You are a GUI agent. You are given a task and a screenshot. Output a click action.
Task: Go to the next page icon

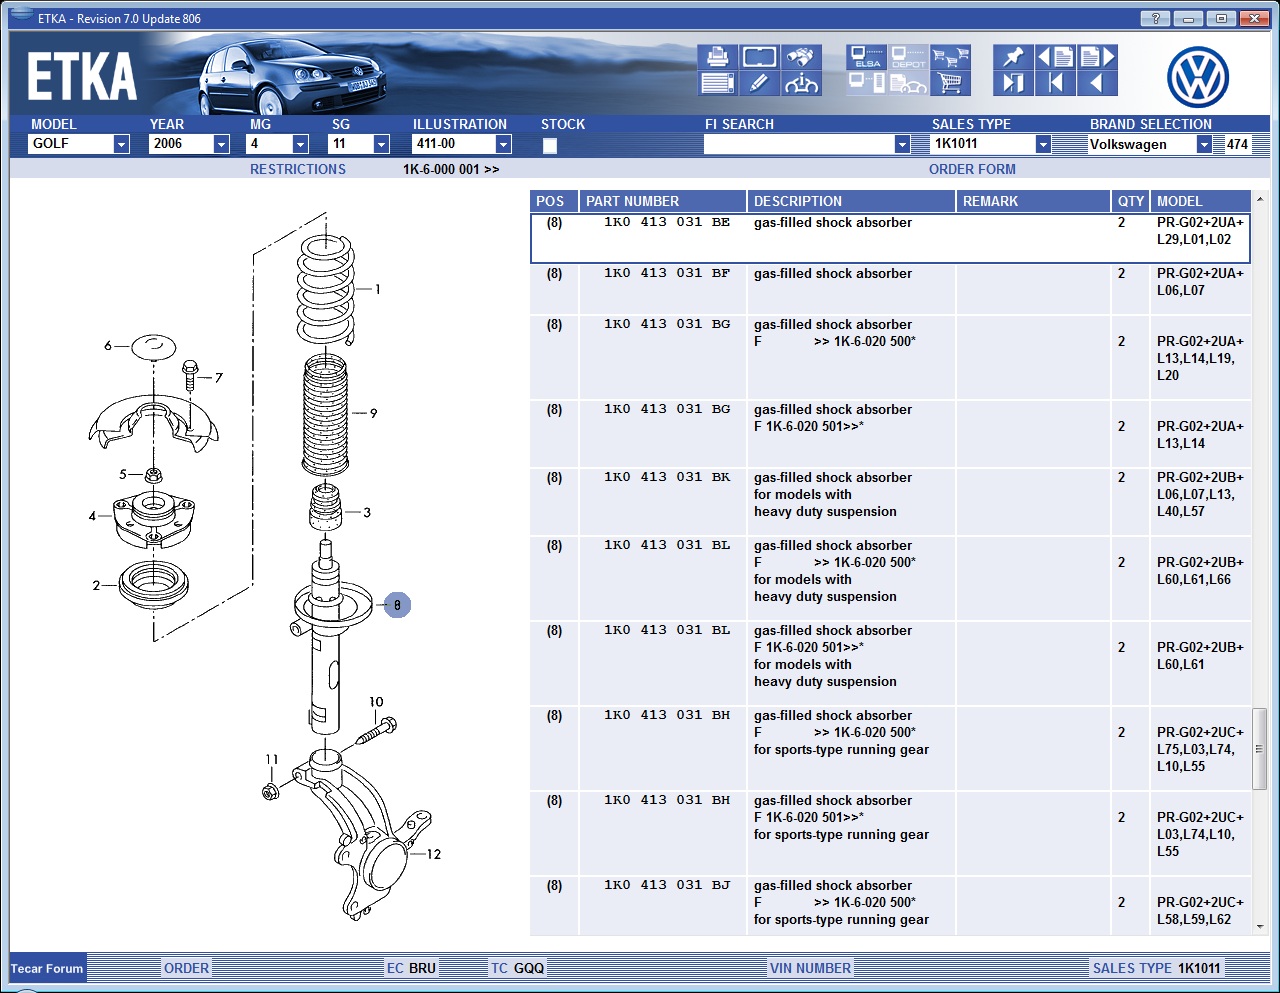click(1097, 57)
